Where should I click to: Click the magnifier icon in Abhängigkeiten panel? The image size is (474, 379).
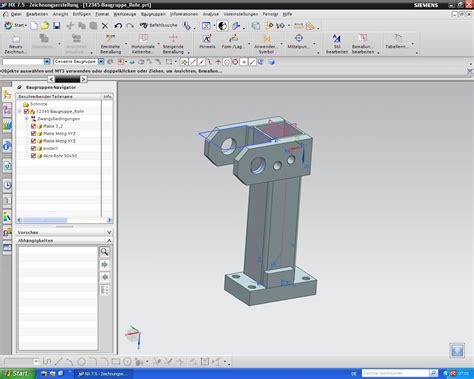[105, 252]
